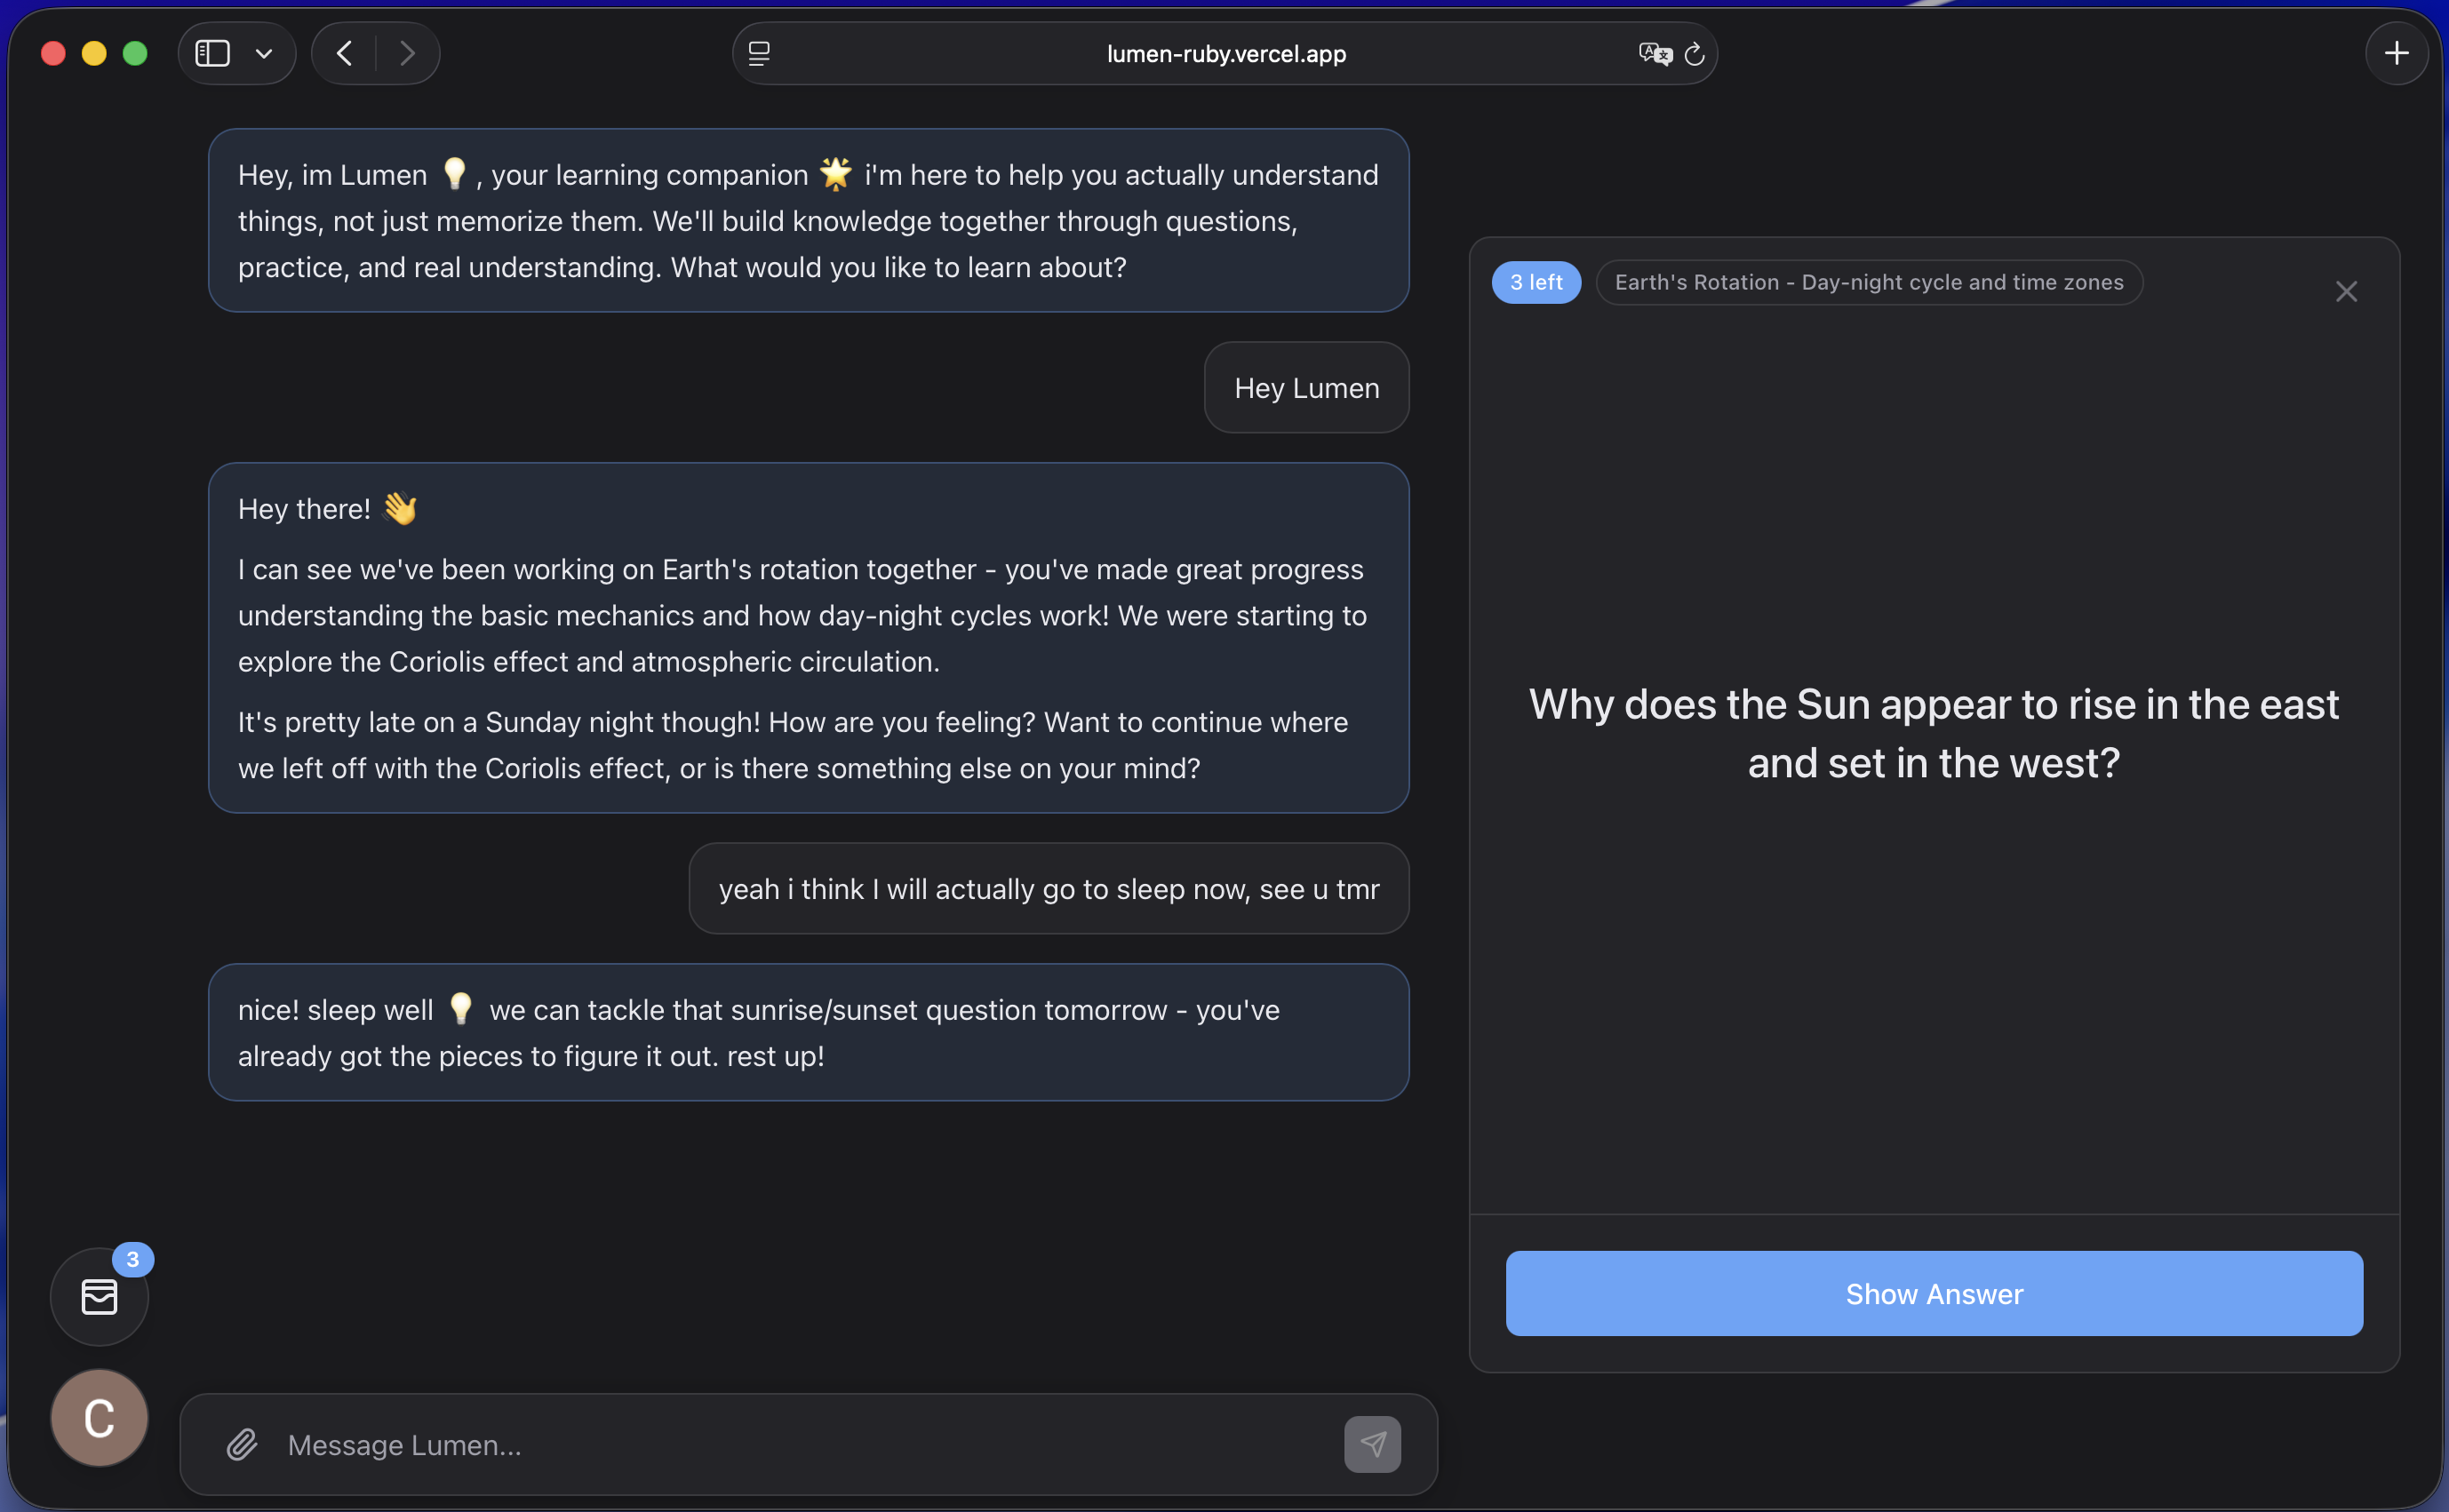
Task: Click the Message Lumen input field
Action: point(700,1444)
